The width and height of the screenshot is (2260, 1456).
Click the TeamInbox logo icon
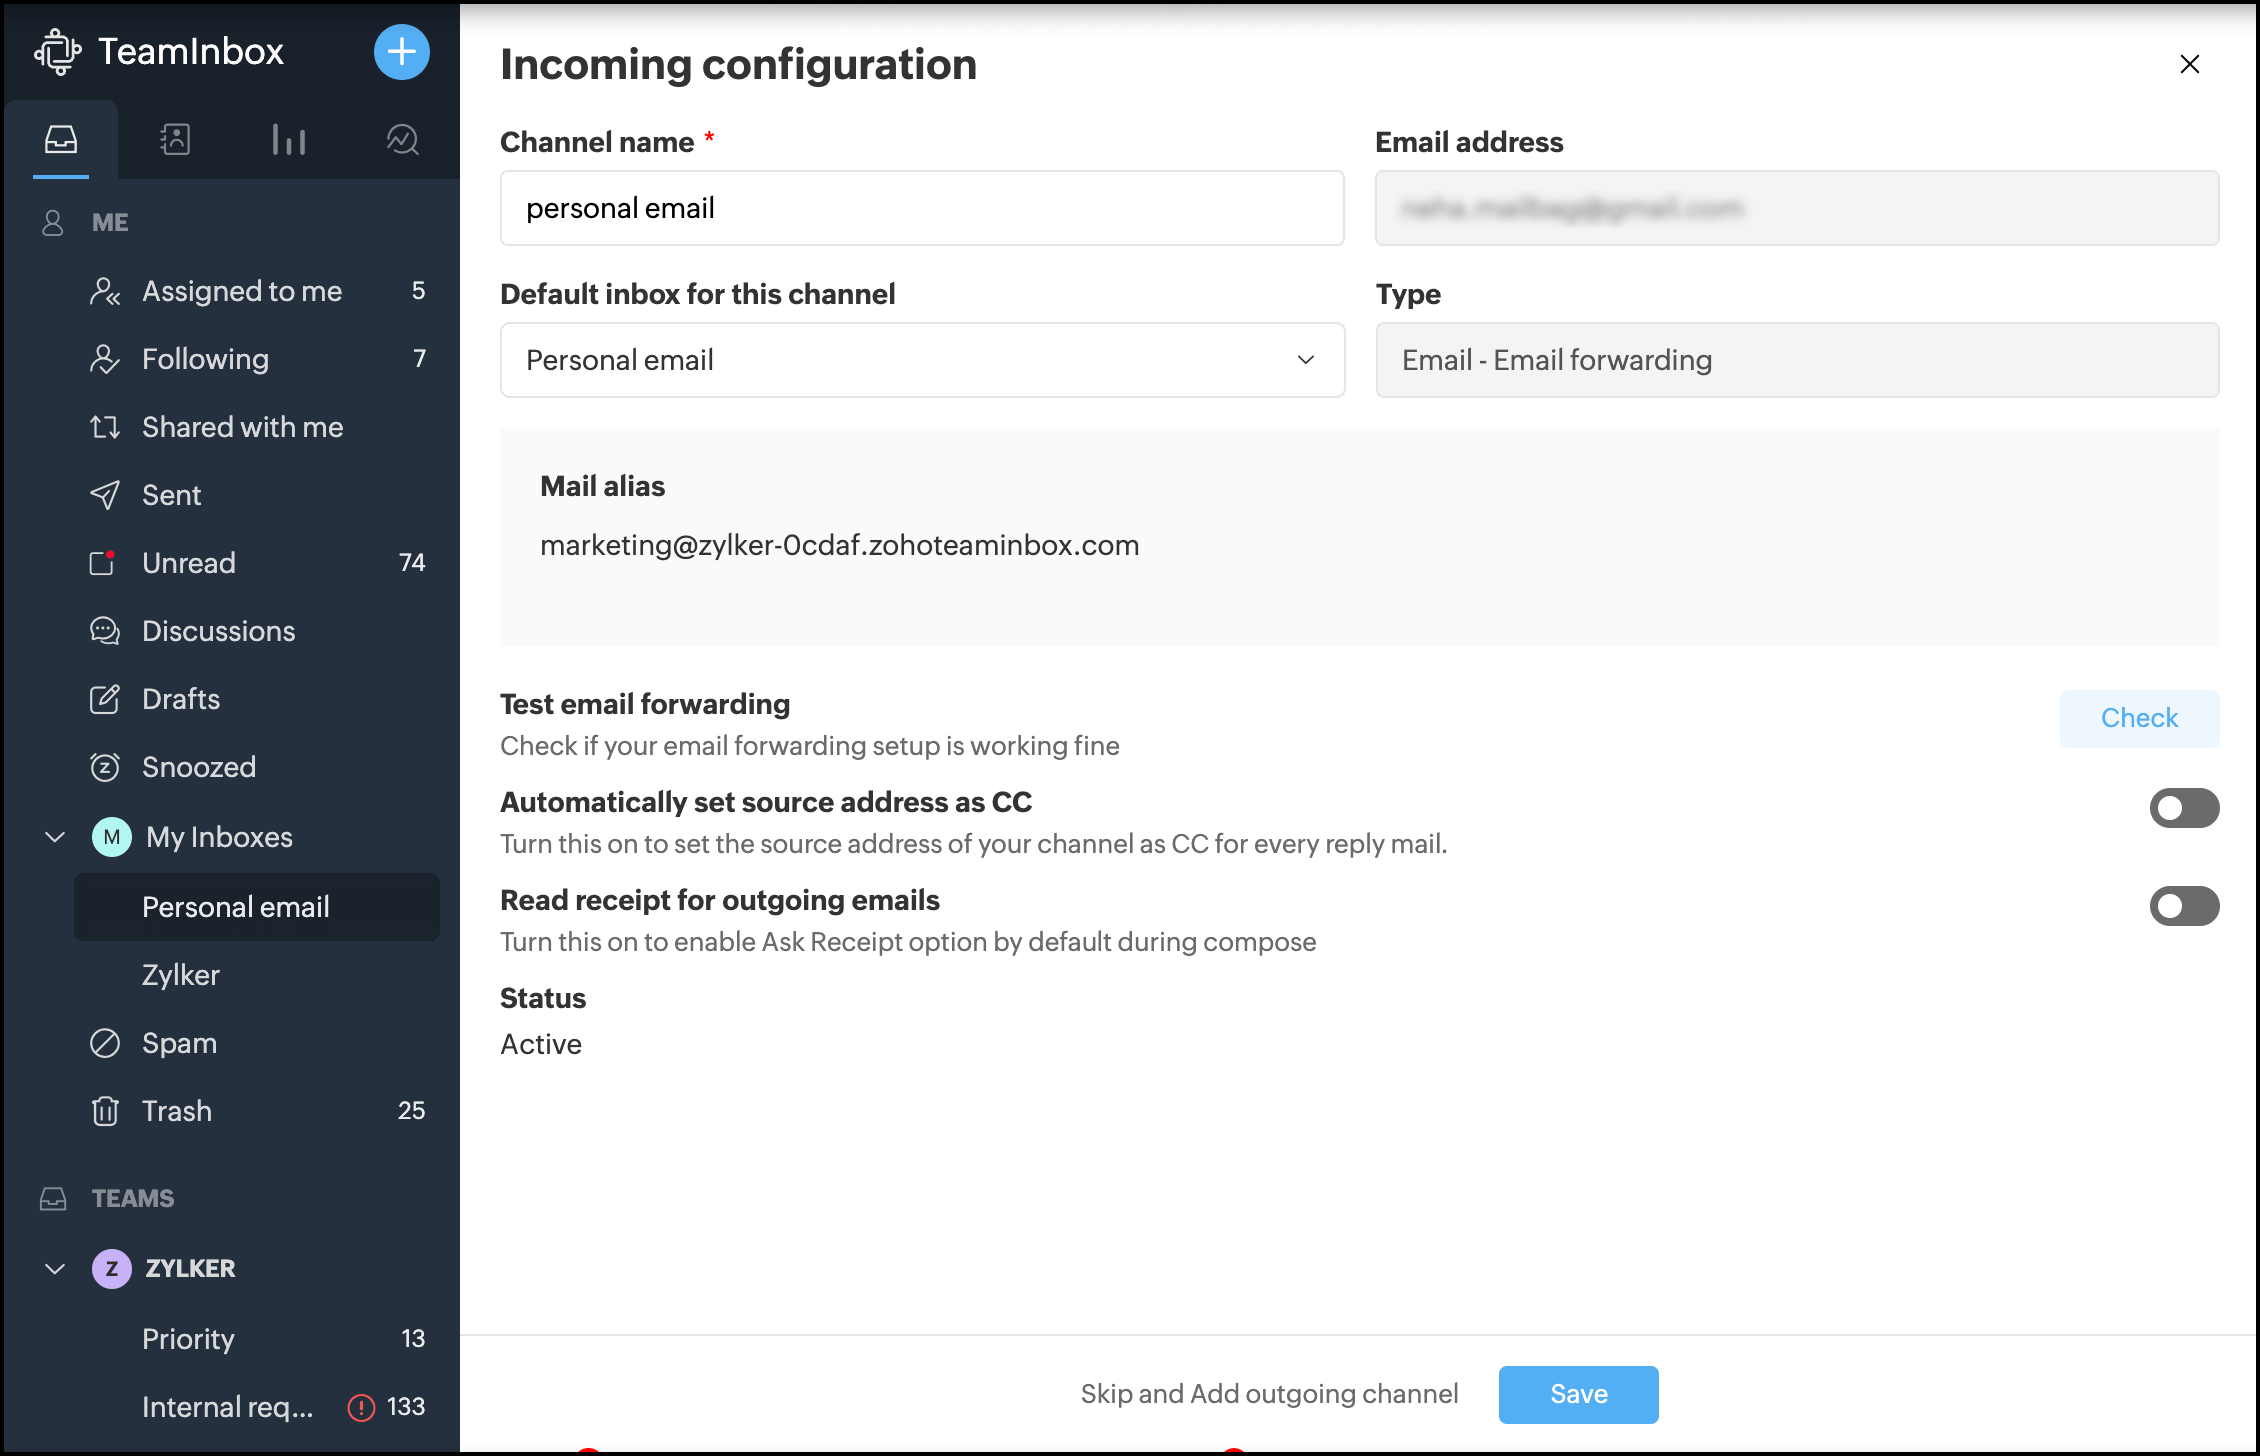tap(58, 52)
